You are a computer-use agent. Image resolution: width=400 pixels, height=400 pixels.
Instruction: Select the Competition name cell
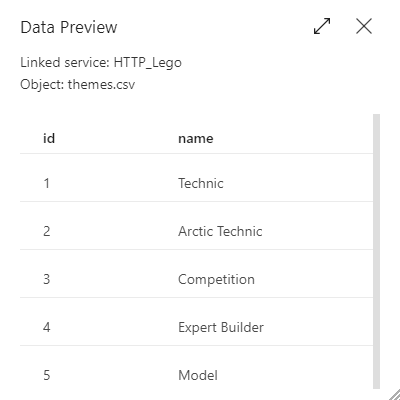click(x=216, y=279)
